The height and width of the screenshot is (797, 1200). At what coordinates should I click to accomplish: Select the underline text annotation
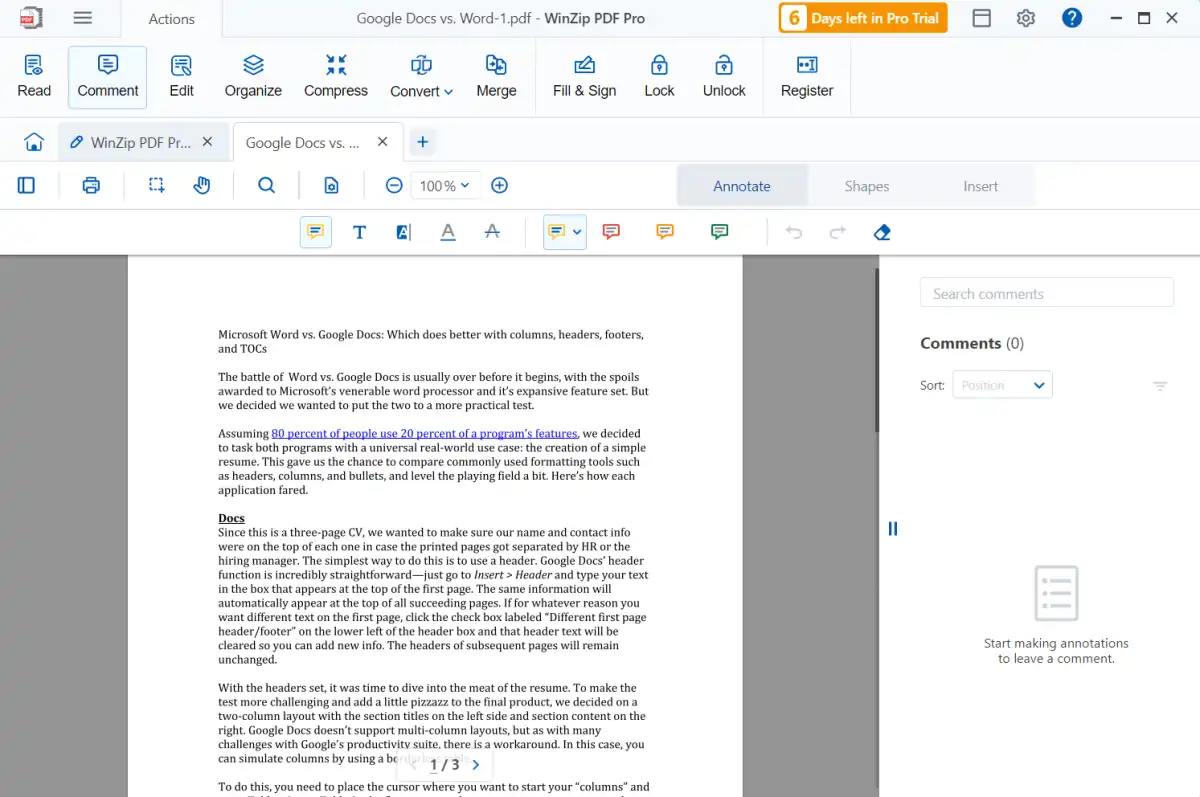[x=448, y=232]
